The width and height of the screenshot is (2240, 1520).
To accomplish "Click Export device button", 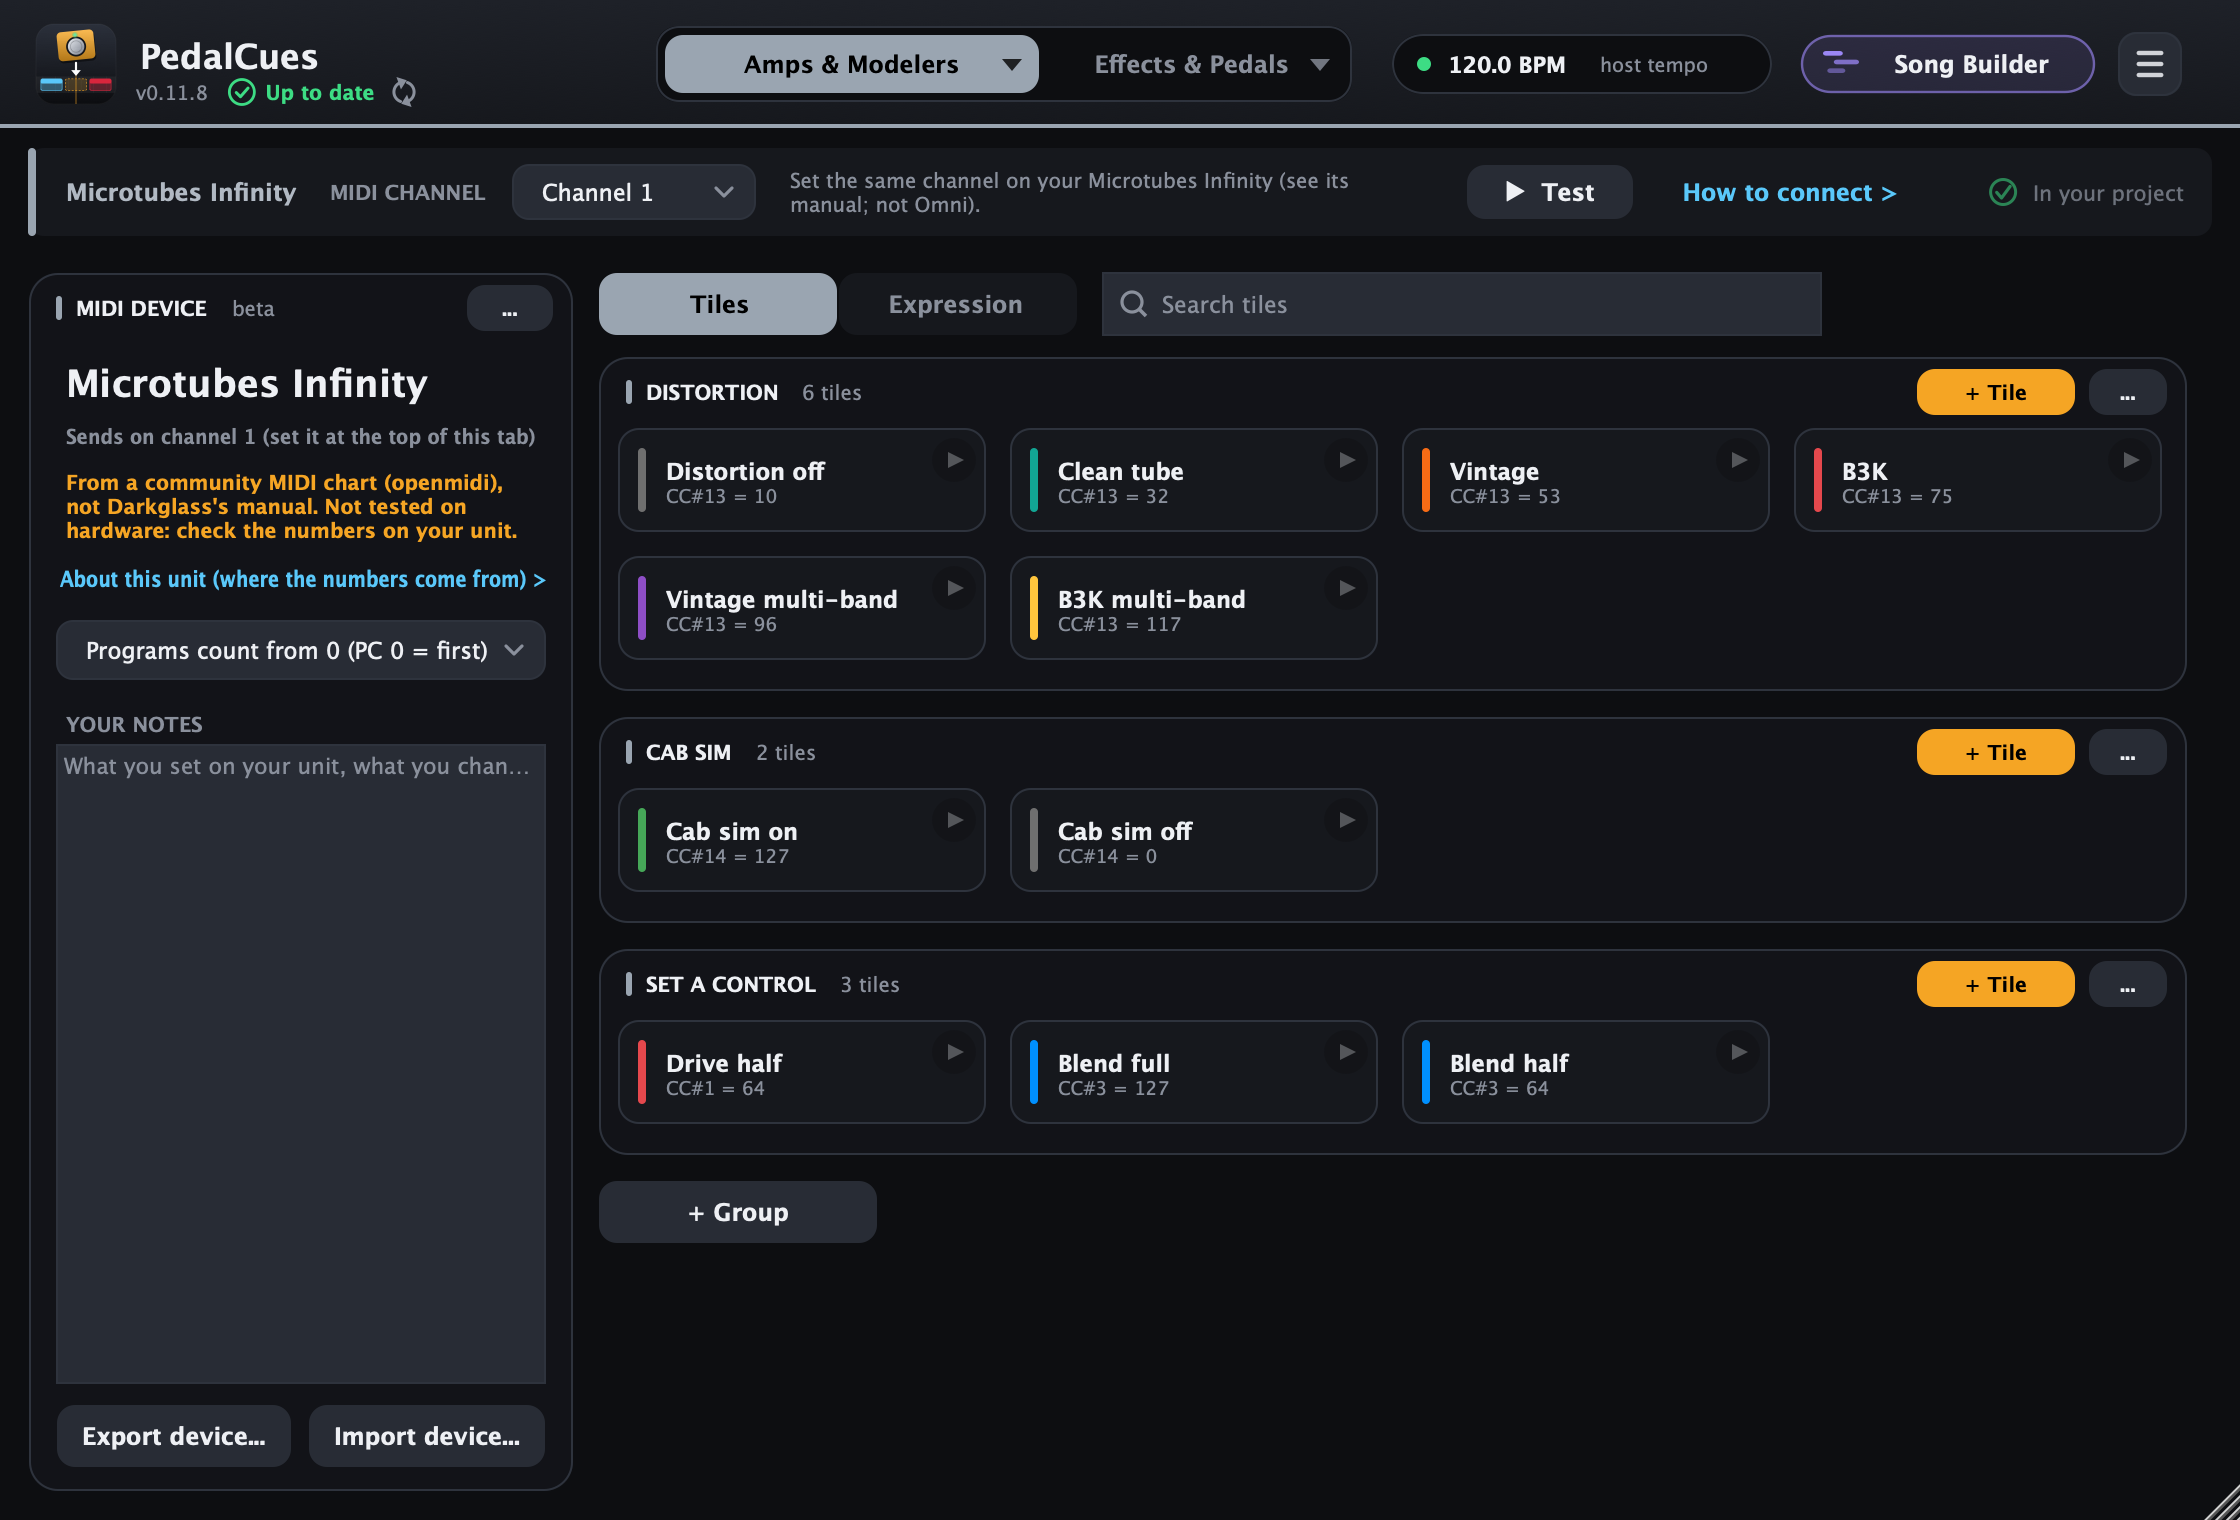I will (174, 1436).
